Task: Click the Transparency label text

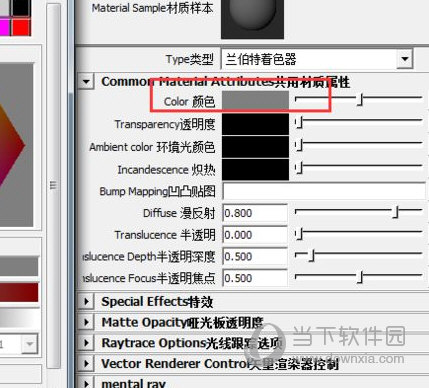Action: tap(165, 124)
